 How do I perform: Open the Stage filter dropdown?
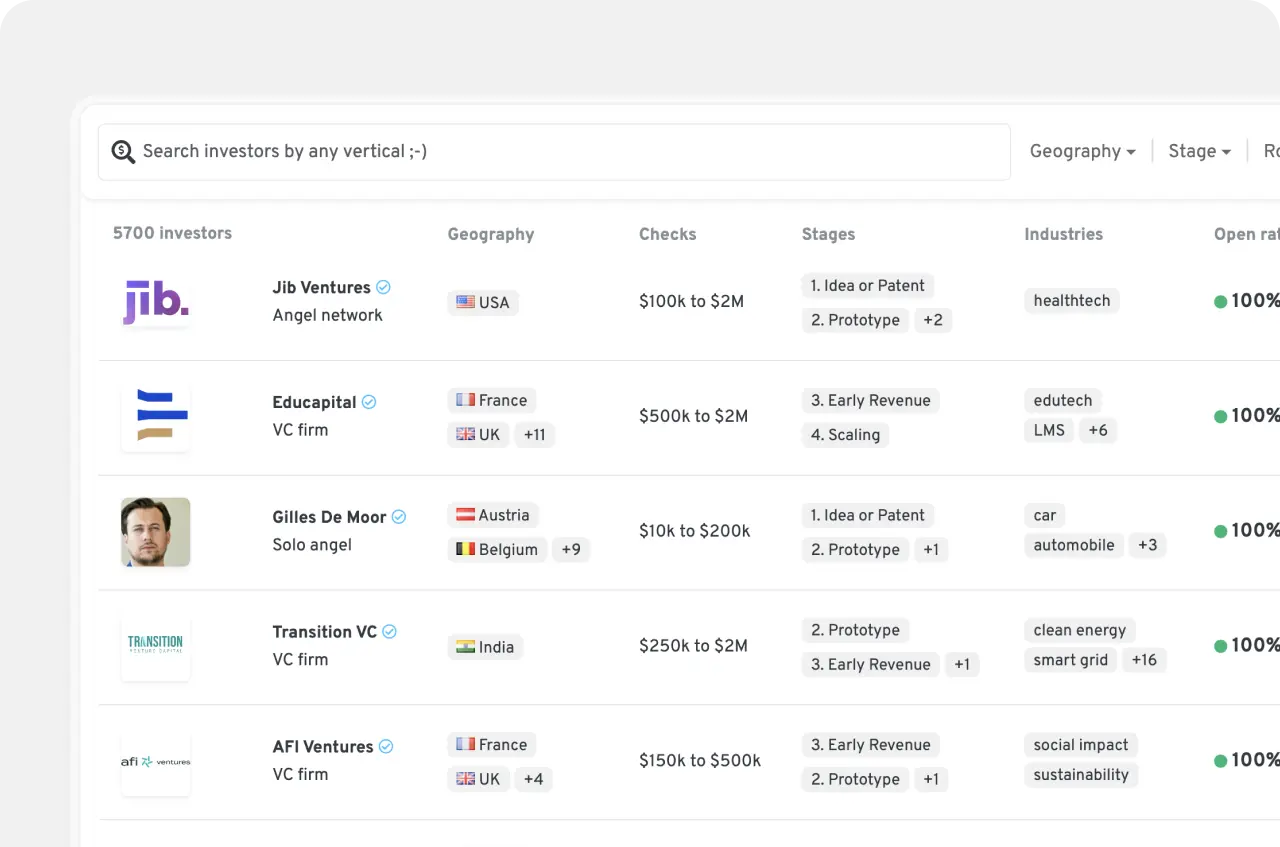click(x=1198, y=151)
